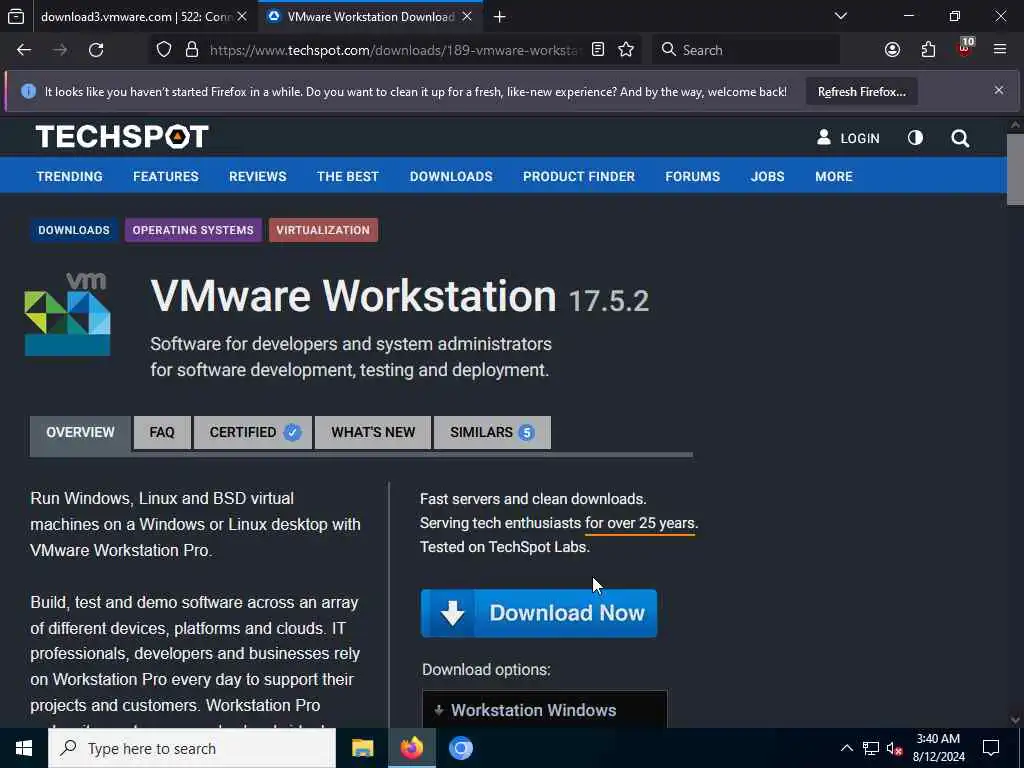Click the Firefox taskbar icon
The image size is (1024, 768).
(411, 748)
